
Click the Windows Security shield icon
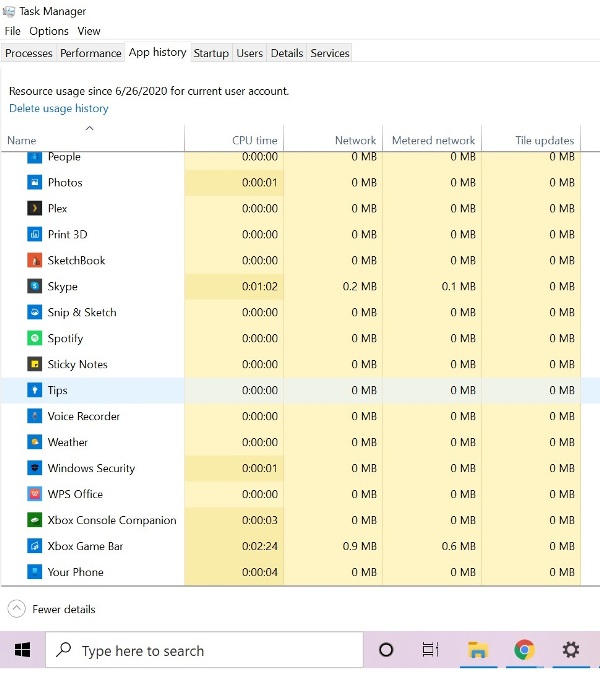tap(35, 467)
